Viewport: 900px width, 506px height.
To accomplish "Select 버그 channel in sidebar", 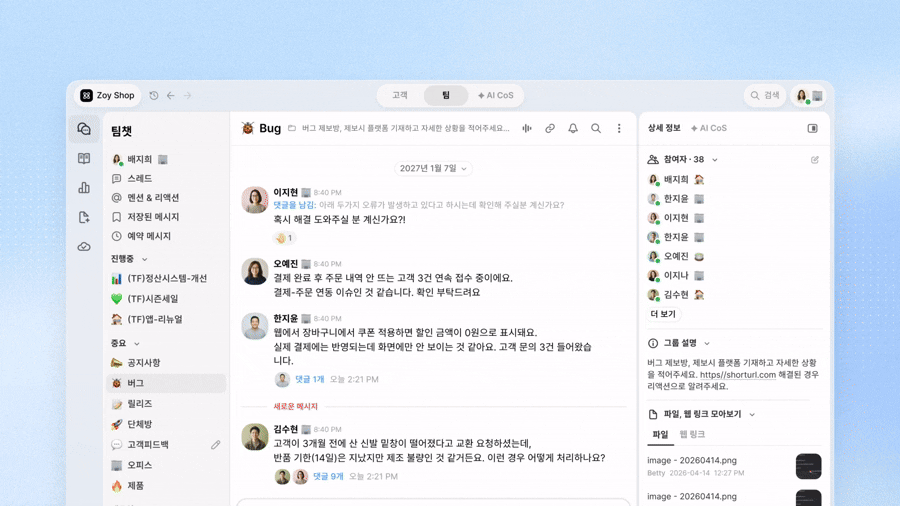I will click(x=166, y=383).
